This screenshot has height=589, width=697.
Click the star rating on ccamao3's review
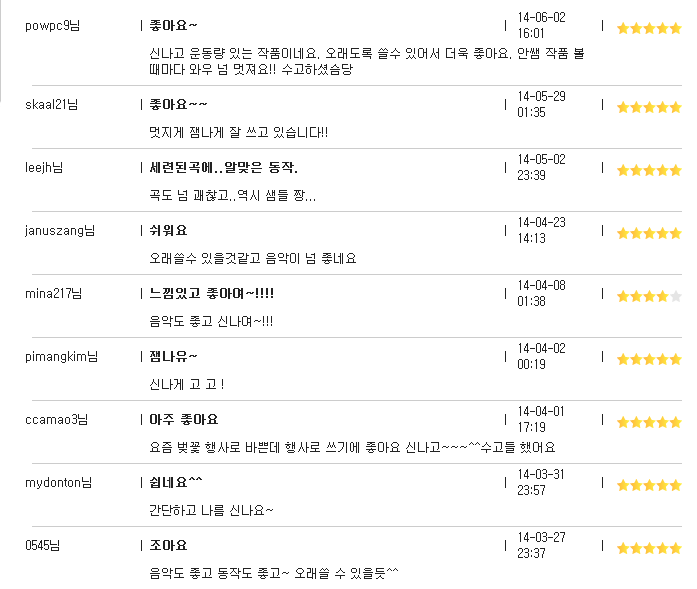click(x=649, y=422)
